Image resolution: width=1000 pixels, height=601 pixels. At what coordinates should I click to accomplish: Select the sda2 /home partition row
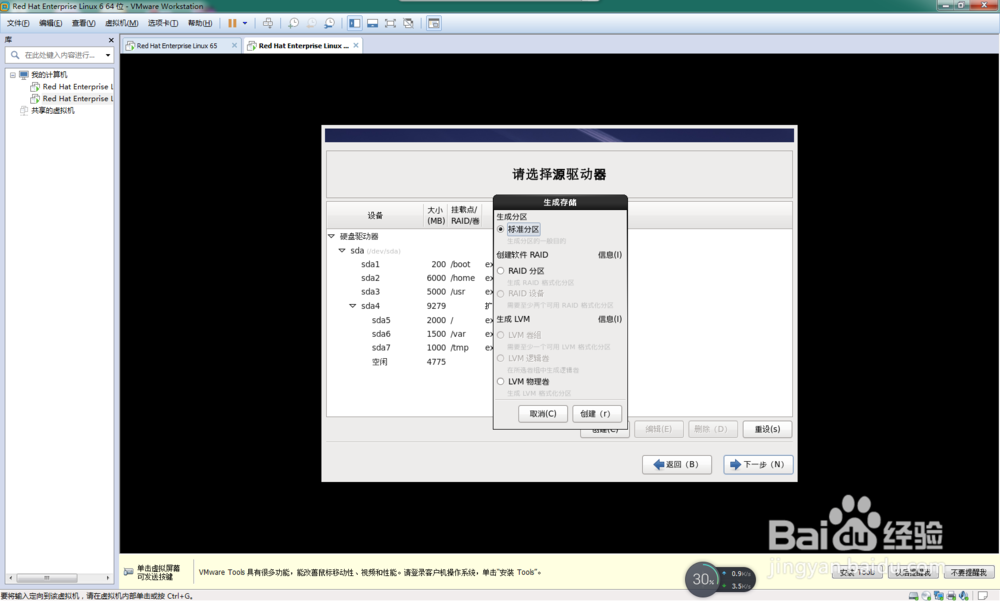[411, 278]
